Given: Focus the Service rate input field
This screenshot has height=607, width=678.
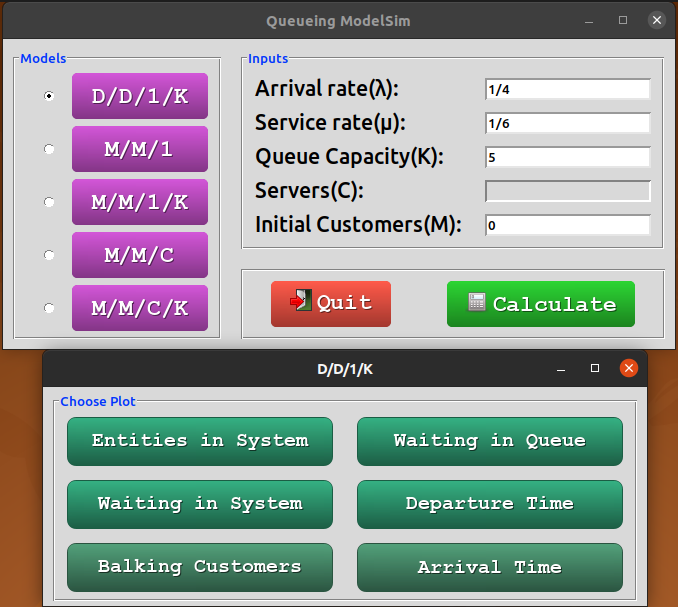Looking at the screenshot, I should point(567,123).
